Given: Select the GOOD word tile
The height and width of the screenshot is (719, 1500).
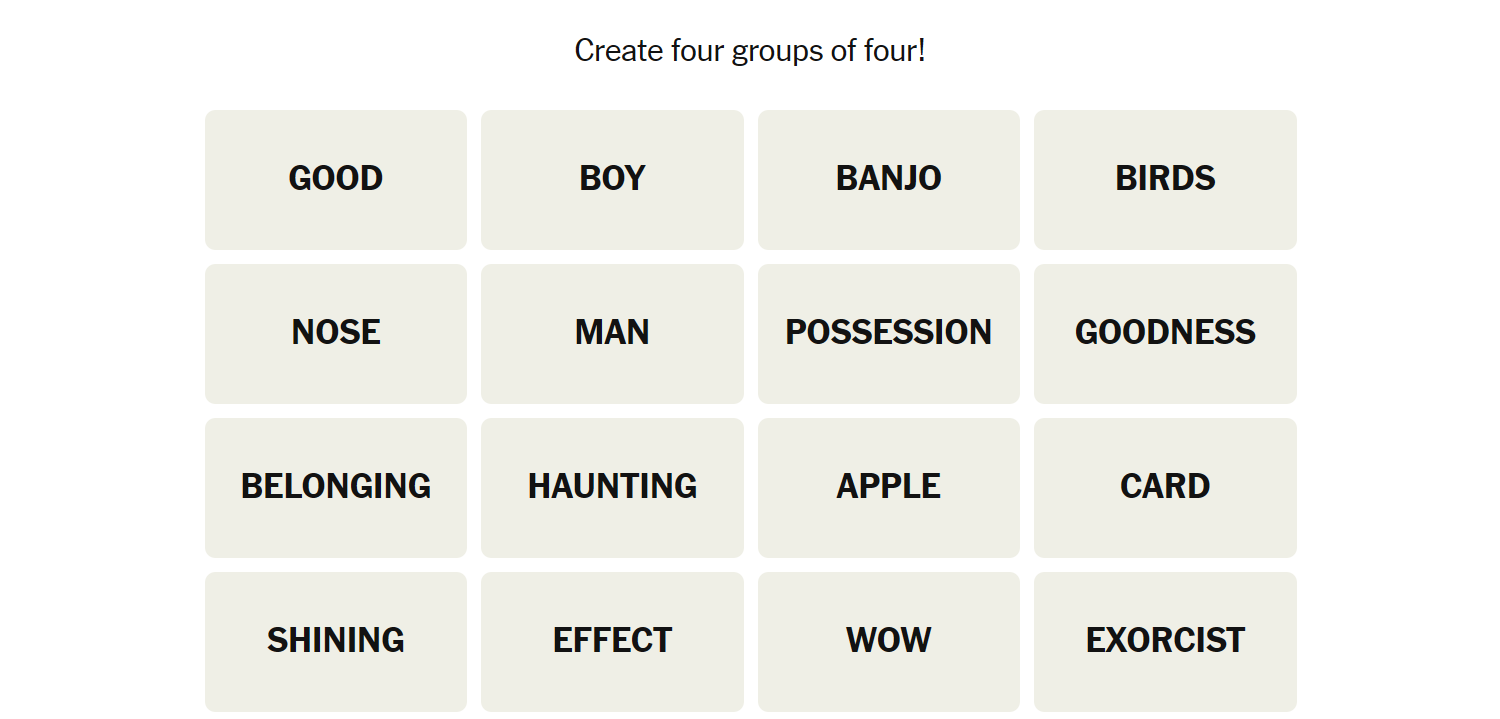Looking at the screenshot, I should [x=336, y=180].
